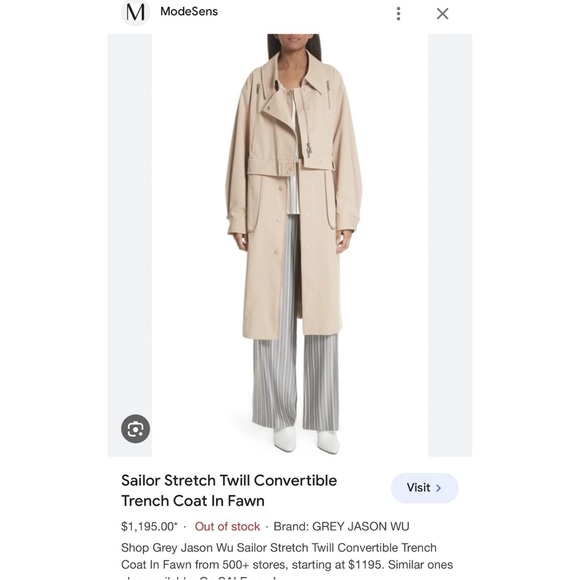The image size is (580, 580).
Task: Close the image preview with the X
Action: [x=442, y=14]
